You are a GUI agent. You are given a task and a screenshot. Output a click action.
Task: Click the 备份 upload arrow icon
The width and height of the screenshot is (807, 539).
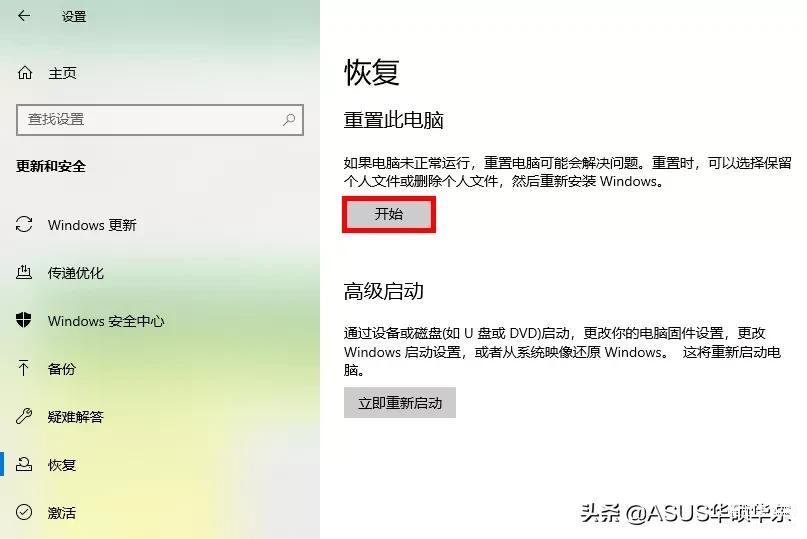click(x=24, y=368)
